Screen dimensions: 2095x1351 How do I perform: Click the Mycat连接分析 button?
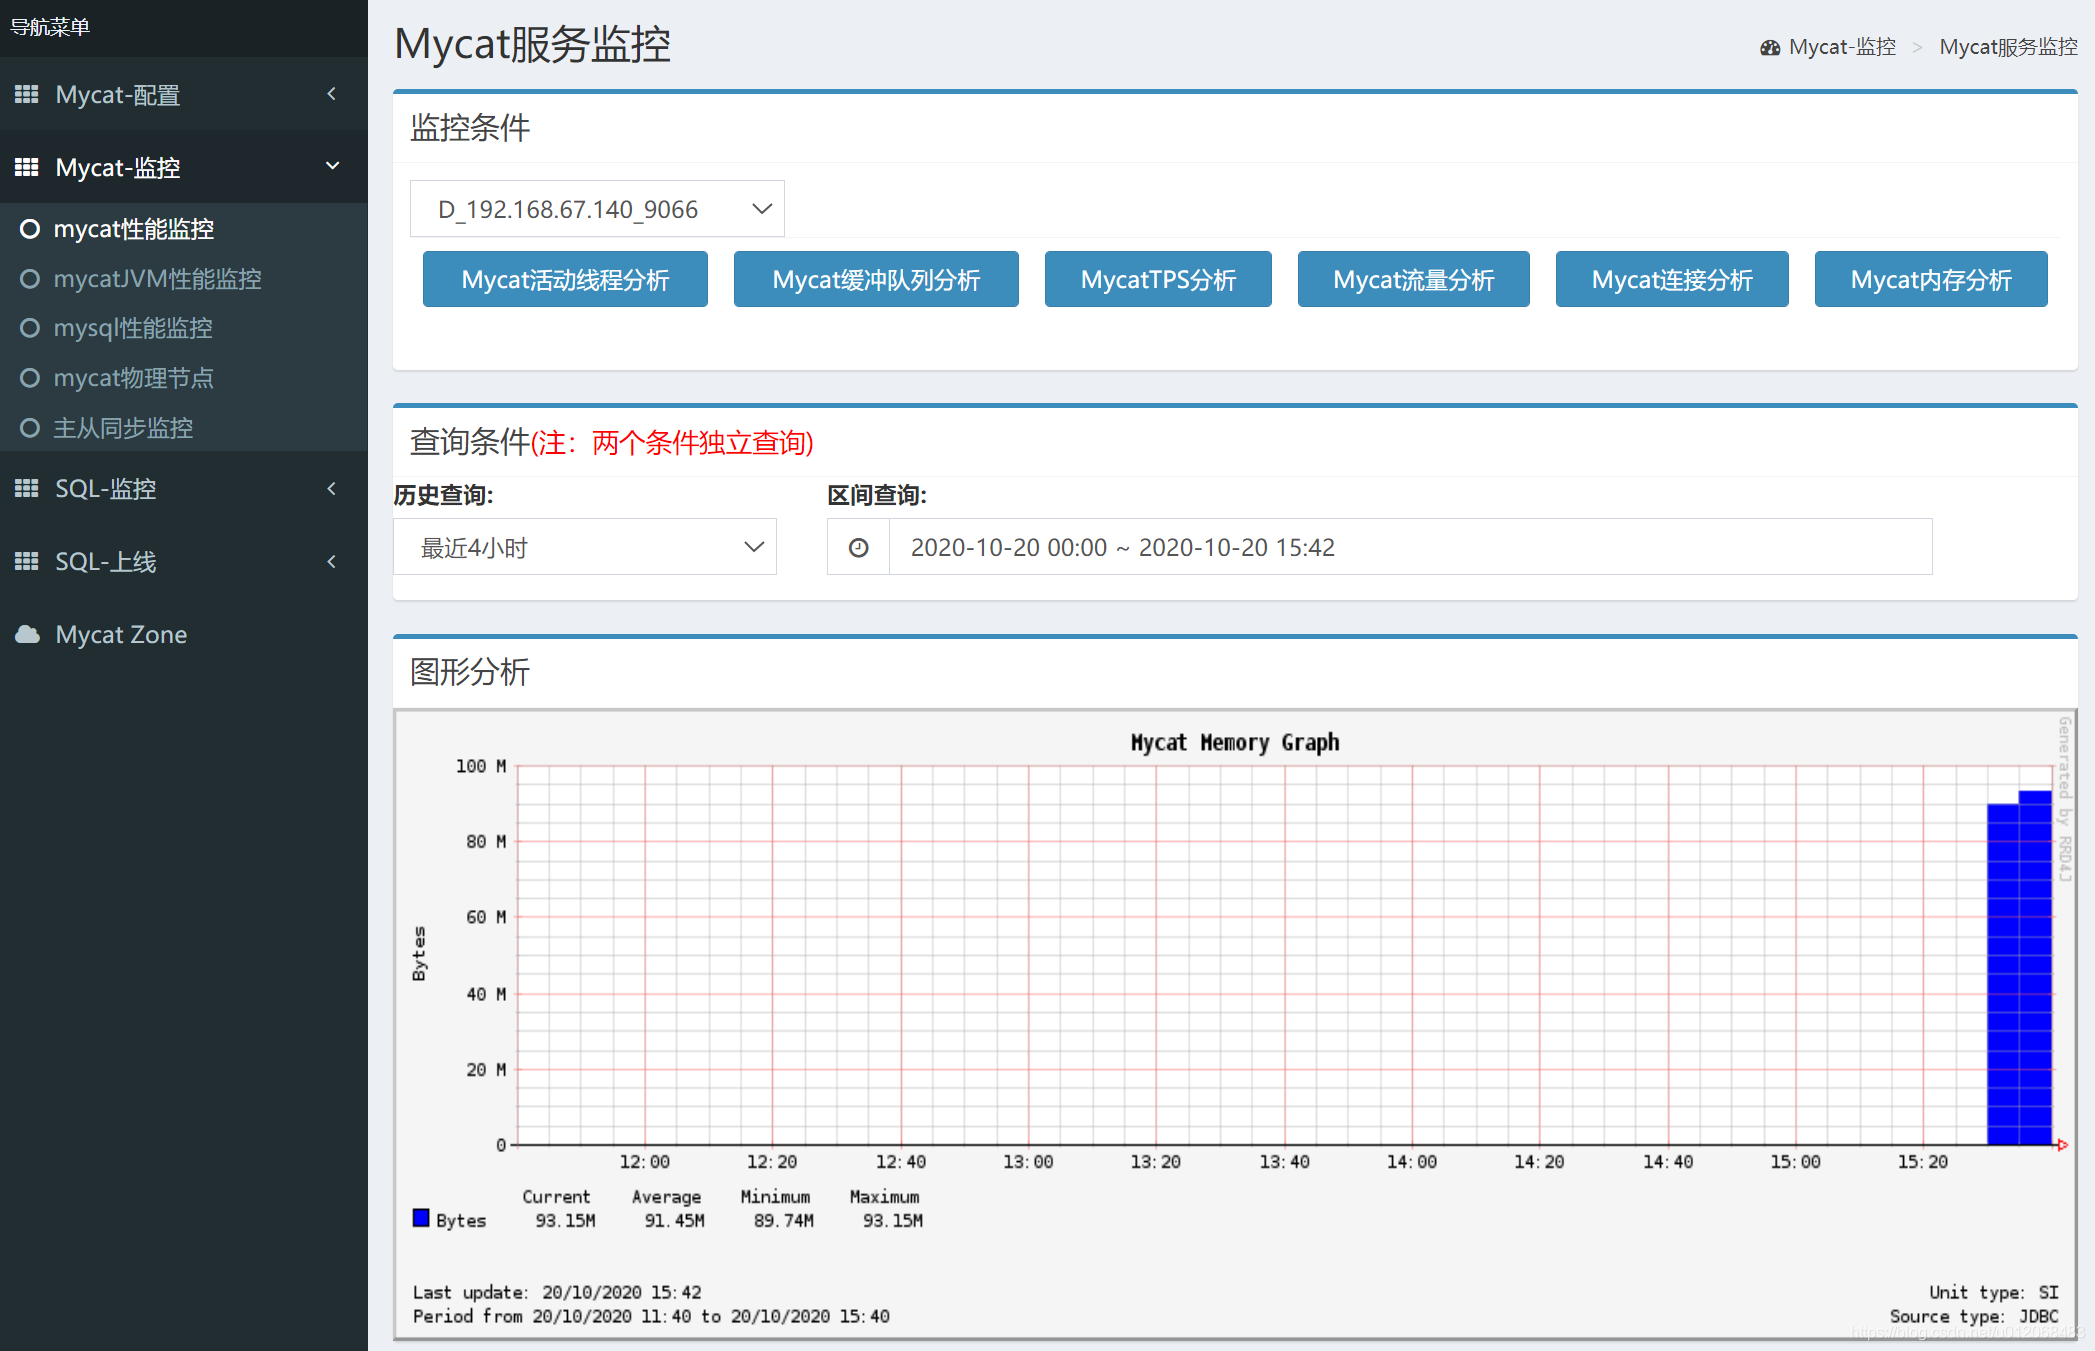click(1672, 279)
